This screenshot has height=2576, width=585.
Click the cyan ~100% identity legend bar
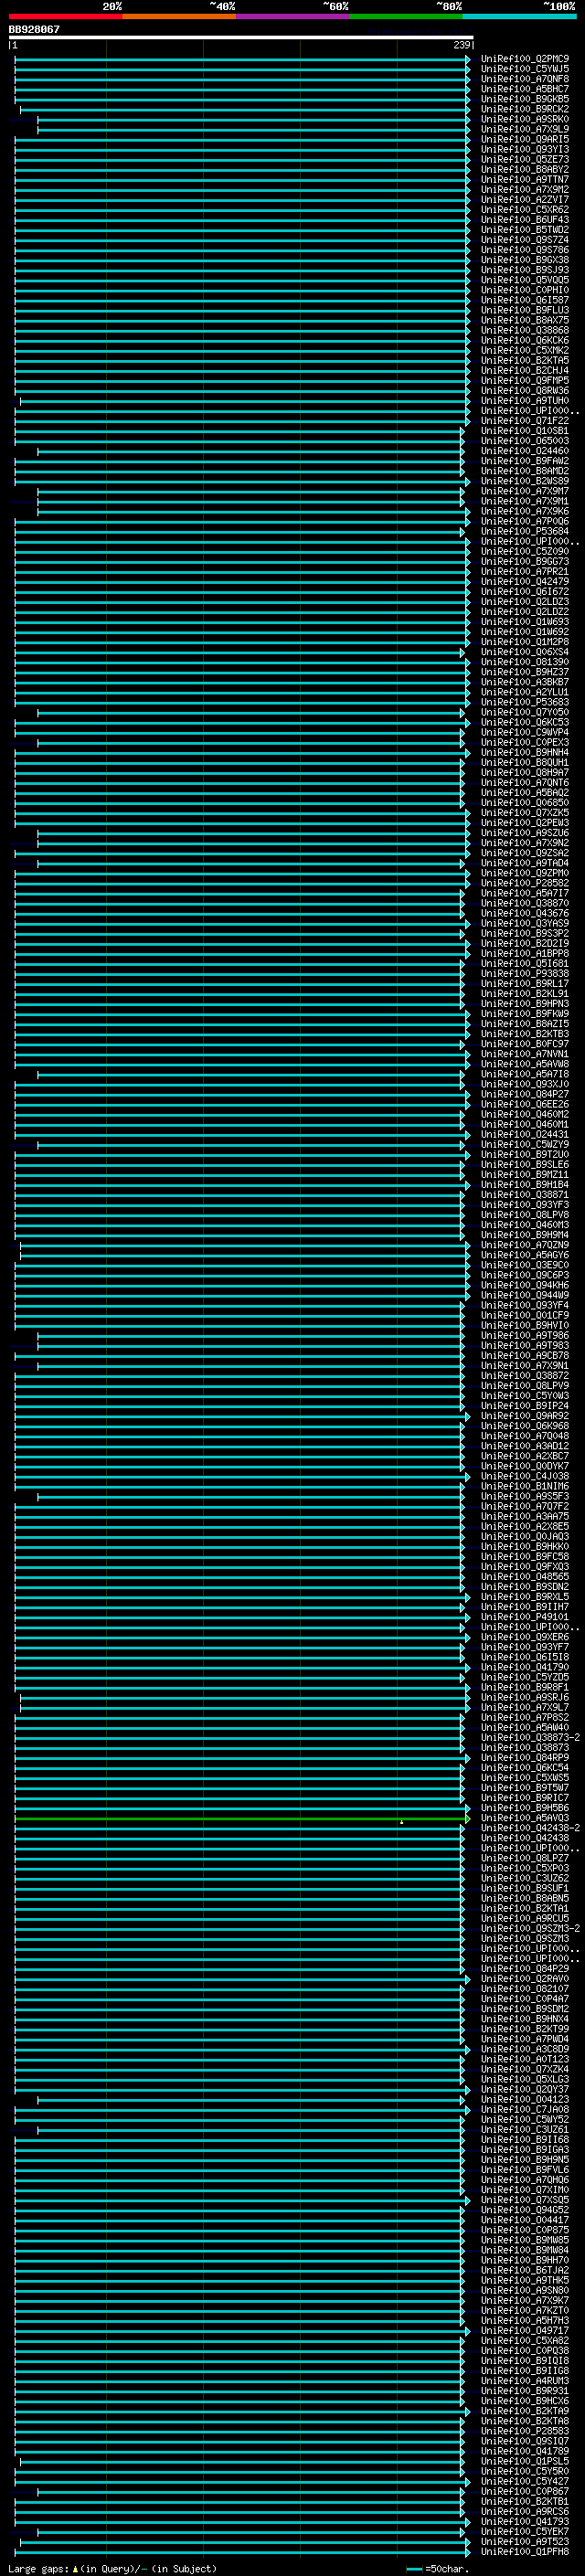tap(520, 16)
